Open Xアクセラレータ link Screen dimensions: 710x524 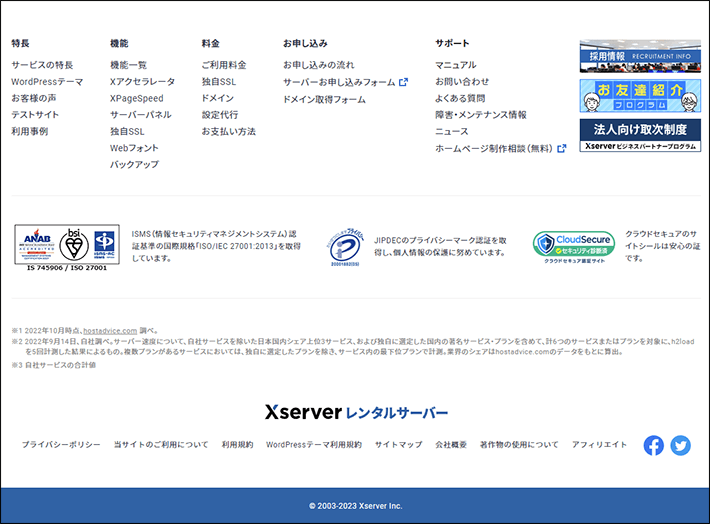click(x=142, y=82)
